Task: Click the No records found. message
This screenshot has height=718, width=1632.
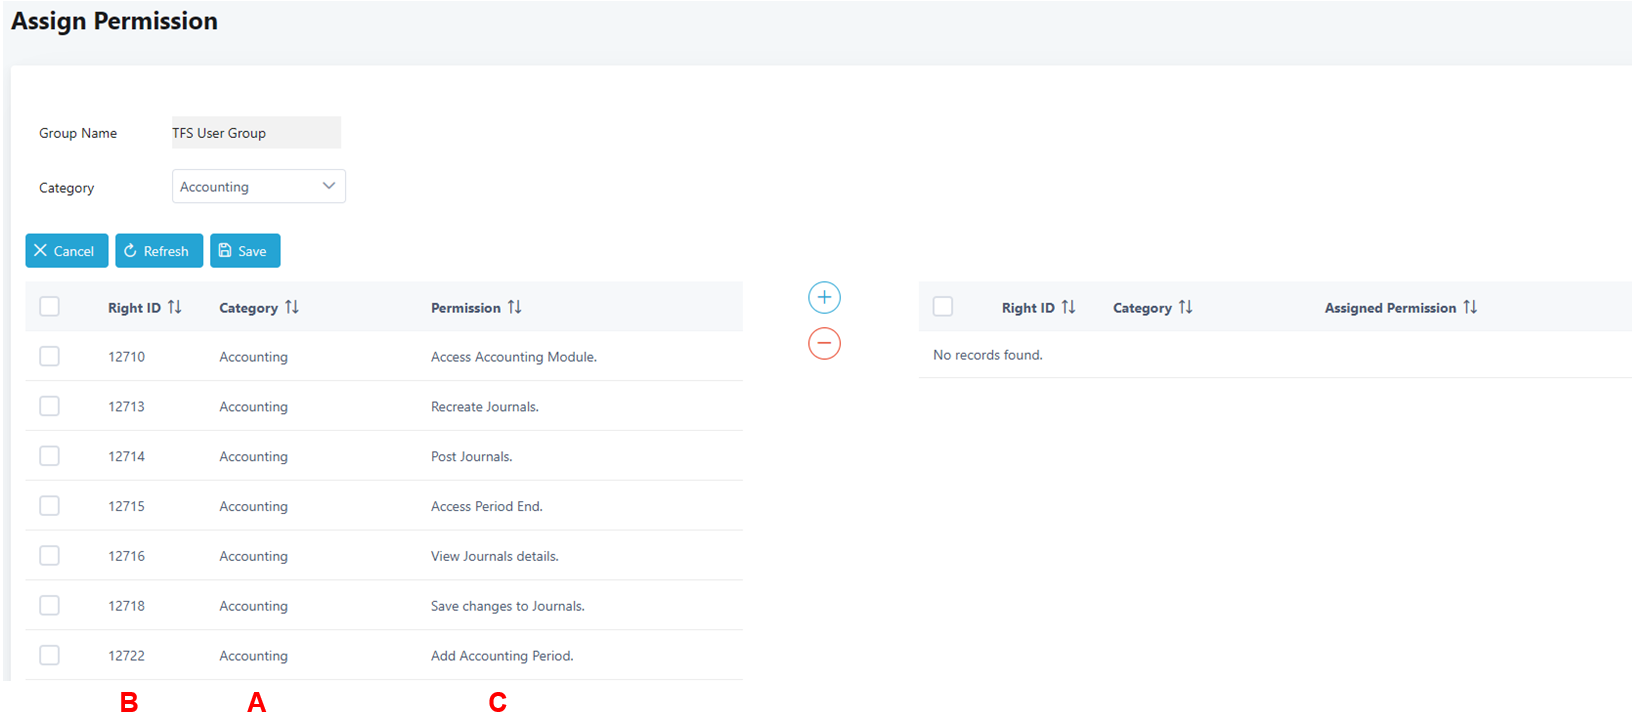Action: [988, 355]
